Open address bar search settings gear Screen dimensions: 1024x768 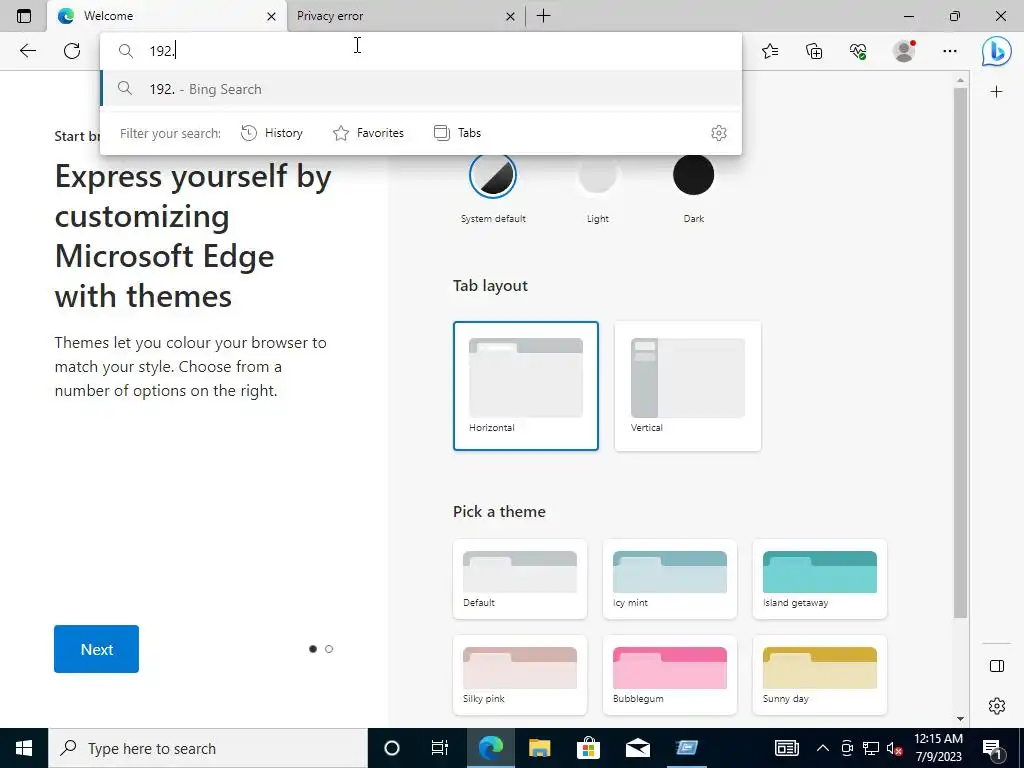(x=718, y=133)
